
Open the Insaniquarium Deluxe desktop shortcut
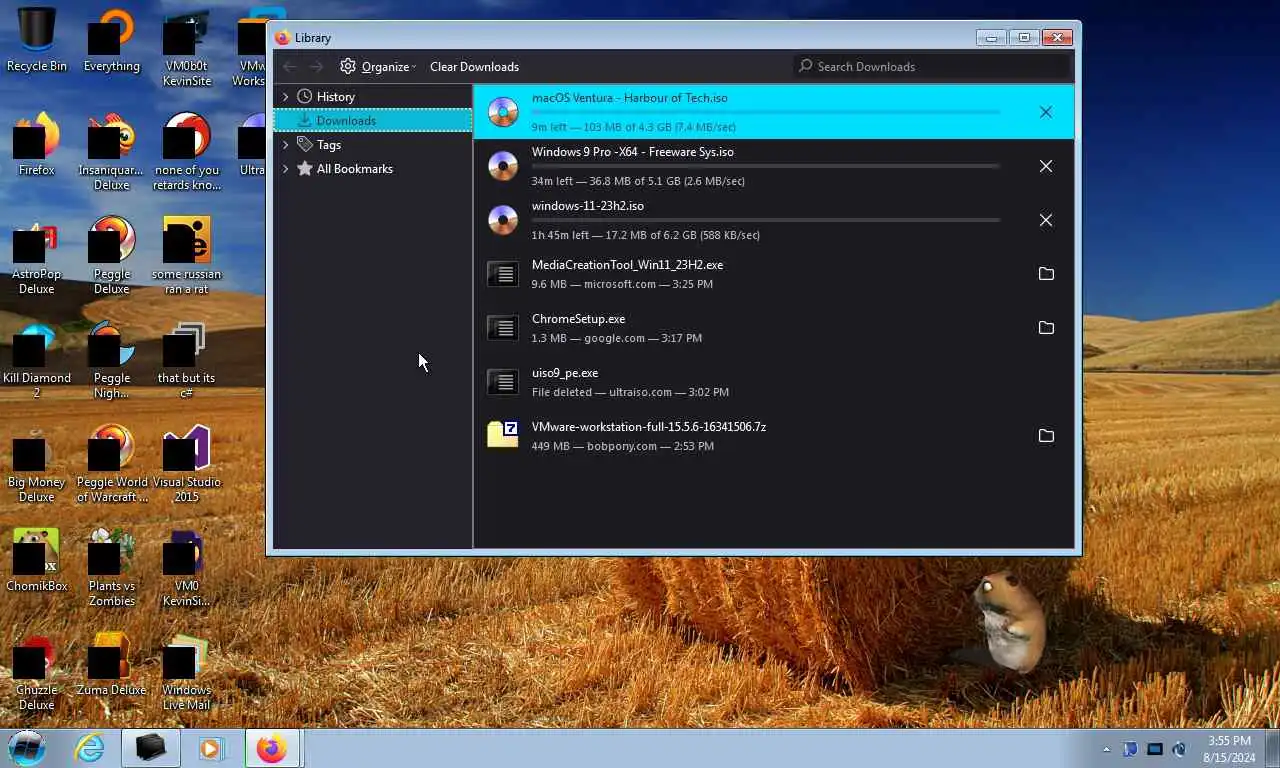[111, 150]
